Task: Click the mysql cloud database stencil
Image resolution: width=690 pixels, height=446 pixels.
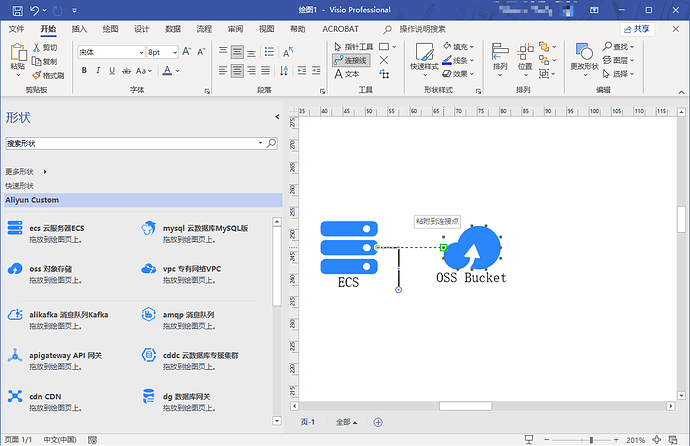Action: tap(195, 233)
